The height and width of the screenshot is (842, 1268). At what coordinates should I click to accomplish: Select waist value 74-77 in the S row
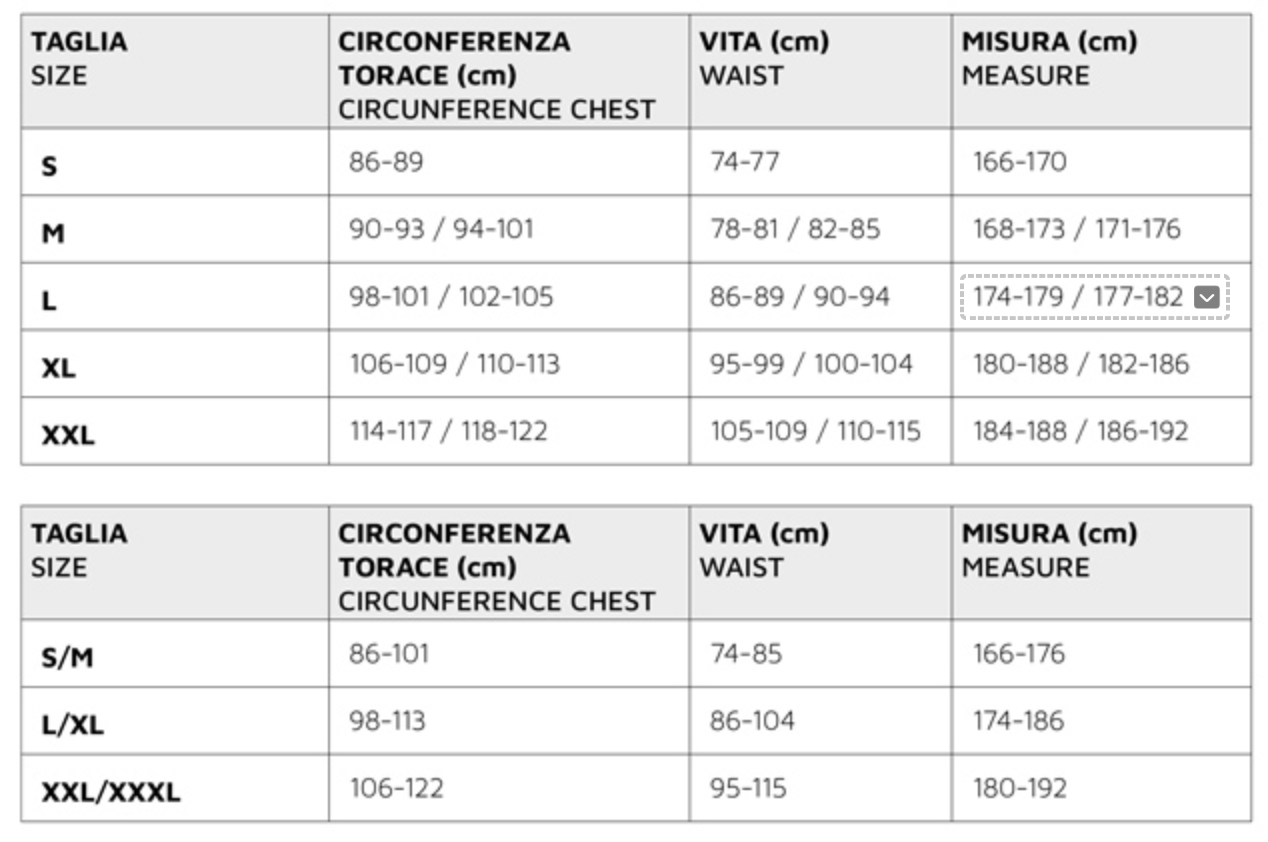click(x=744, y=162)
